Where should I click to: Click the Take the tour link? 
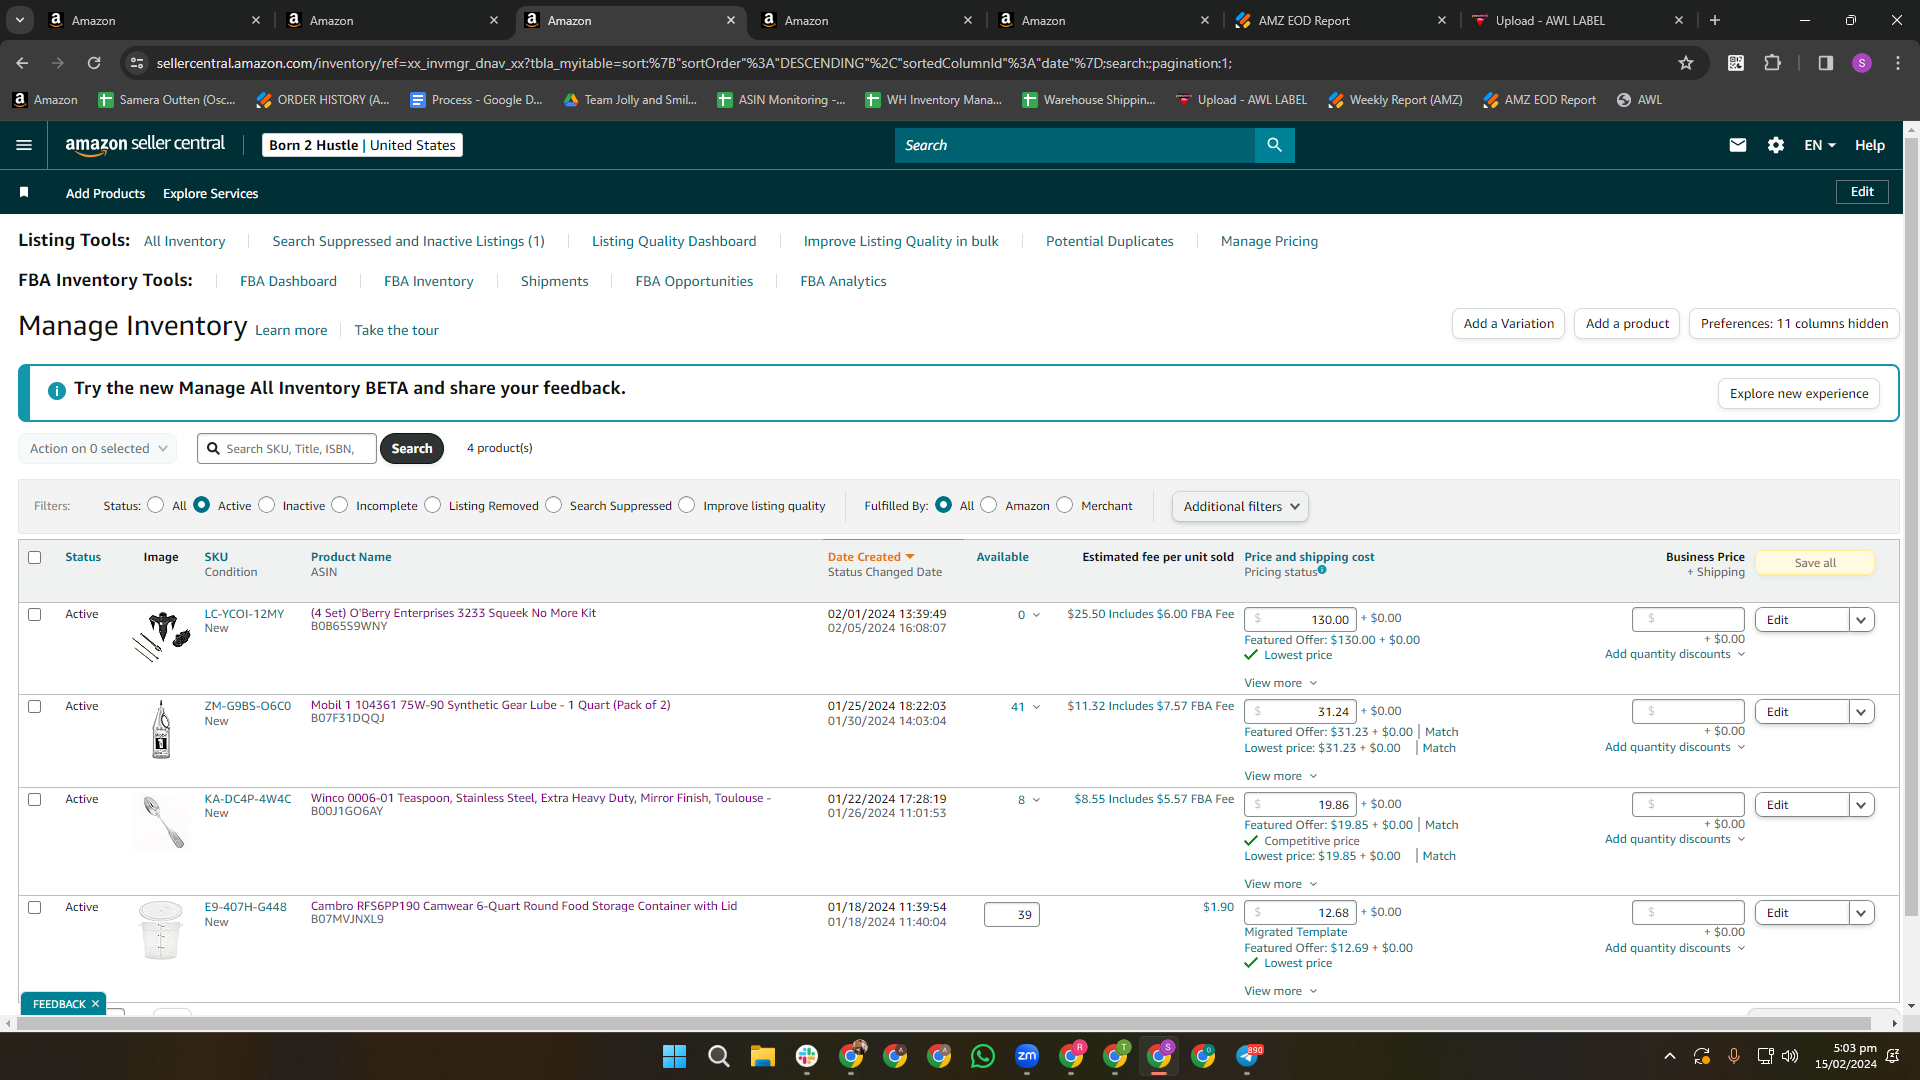coord(396,330)
